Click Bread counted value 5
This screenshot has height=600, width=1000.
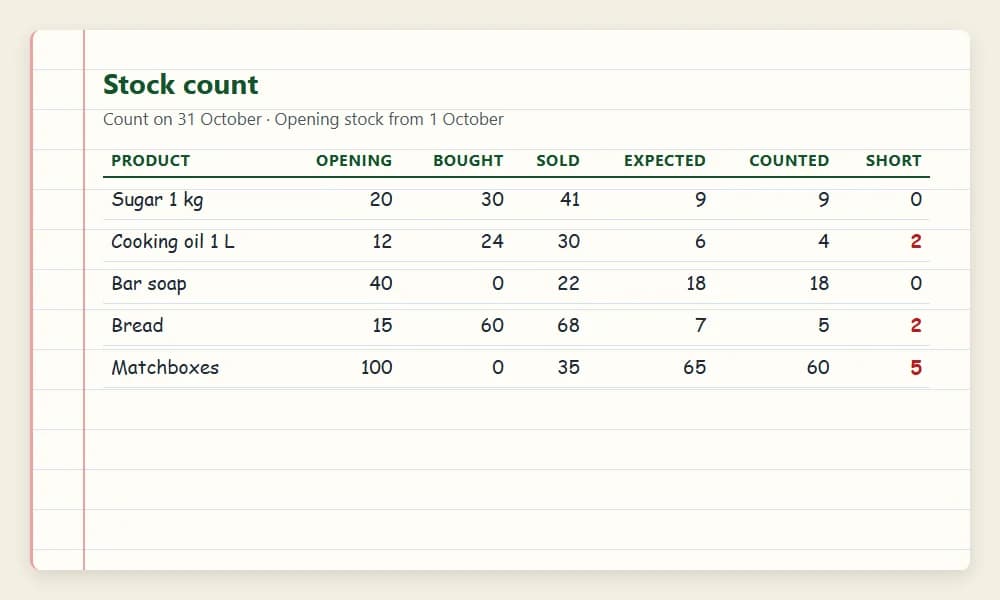(x=823, y=325)
